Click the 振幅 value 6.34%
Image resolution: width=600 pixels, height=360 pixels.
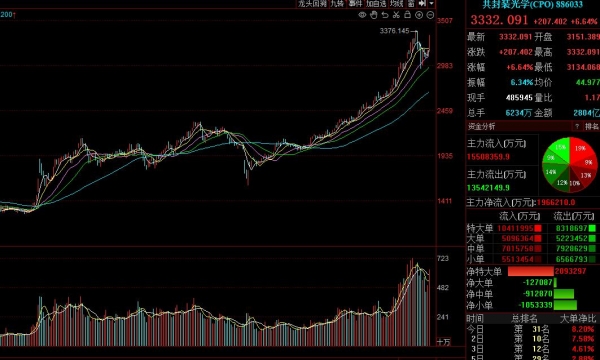[522, 82]
